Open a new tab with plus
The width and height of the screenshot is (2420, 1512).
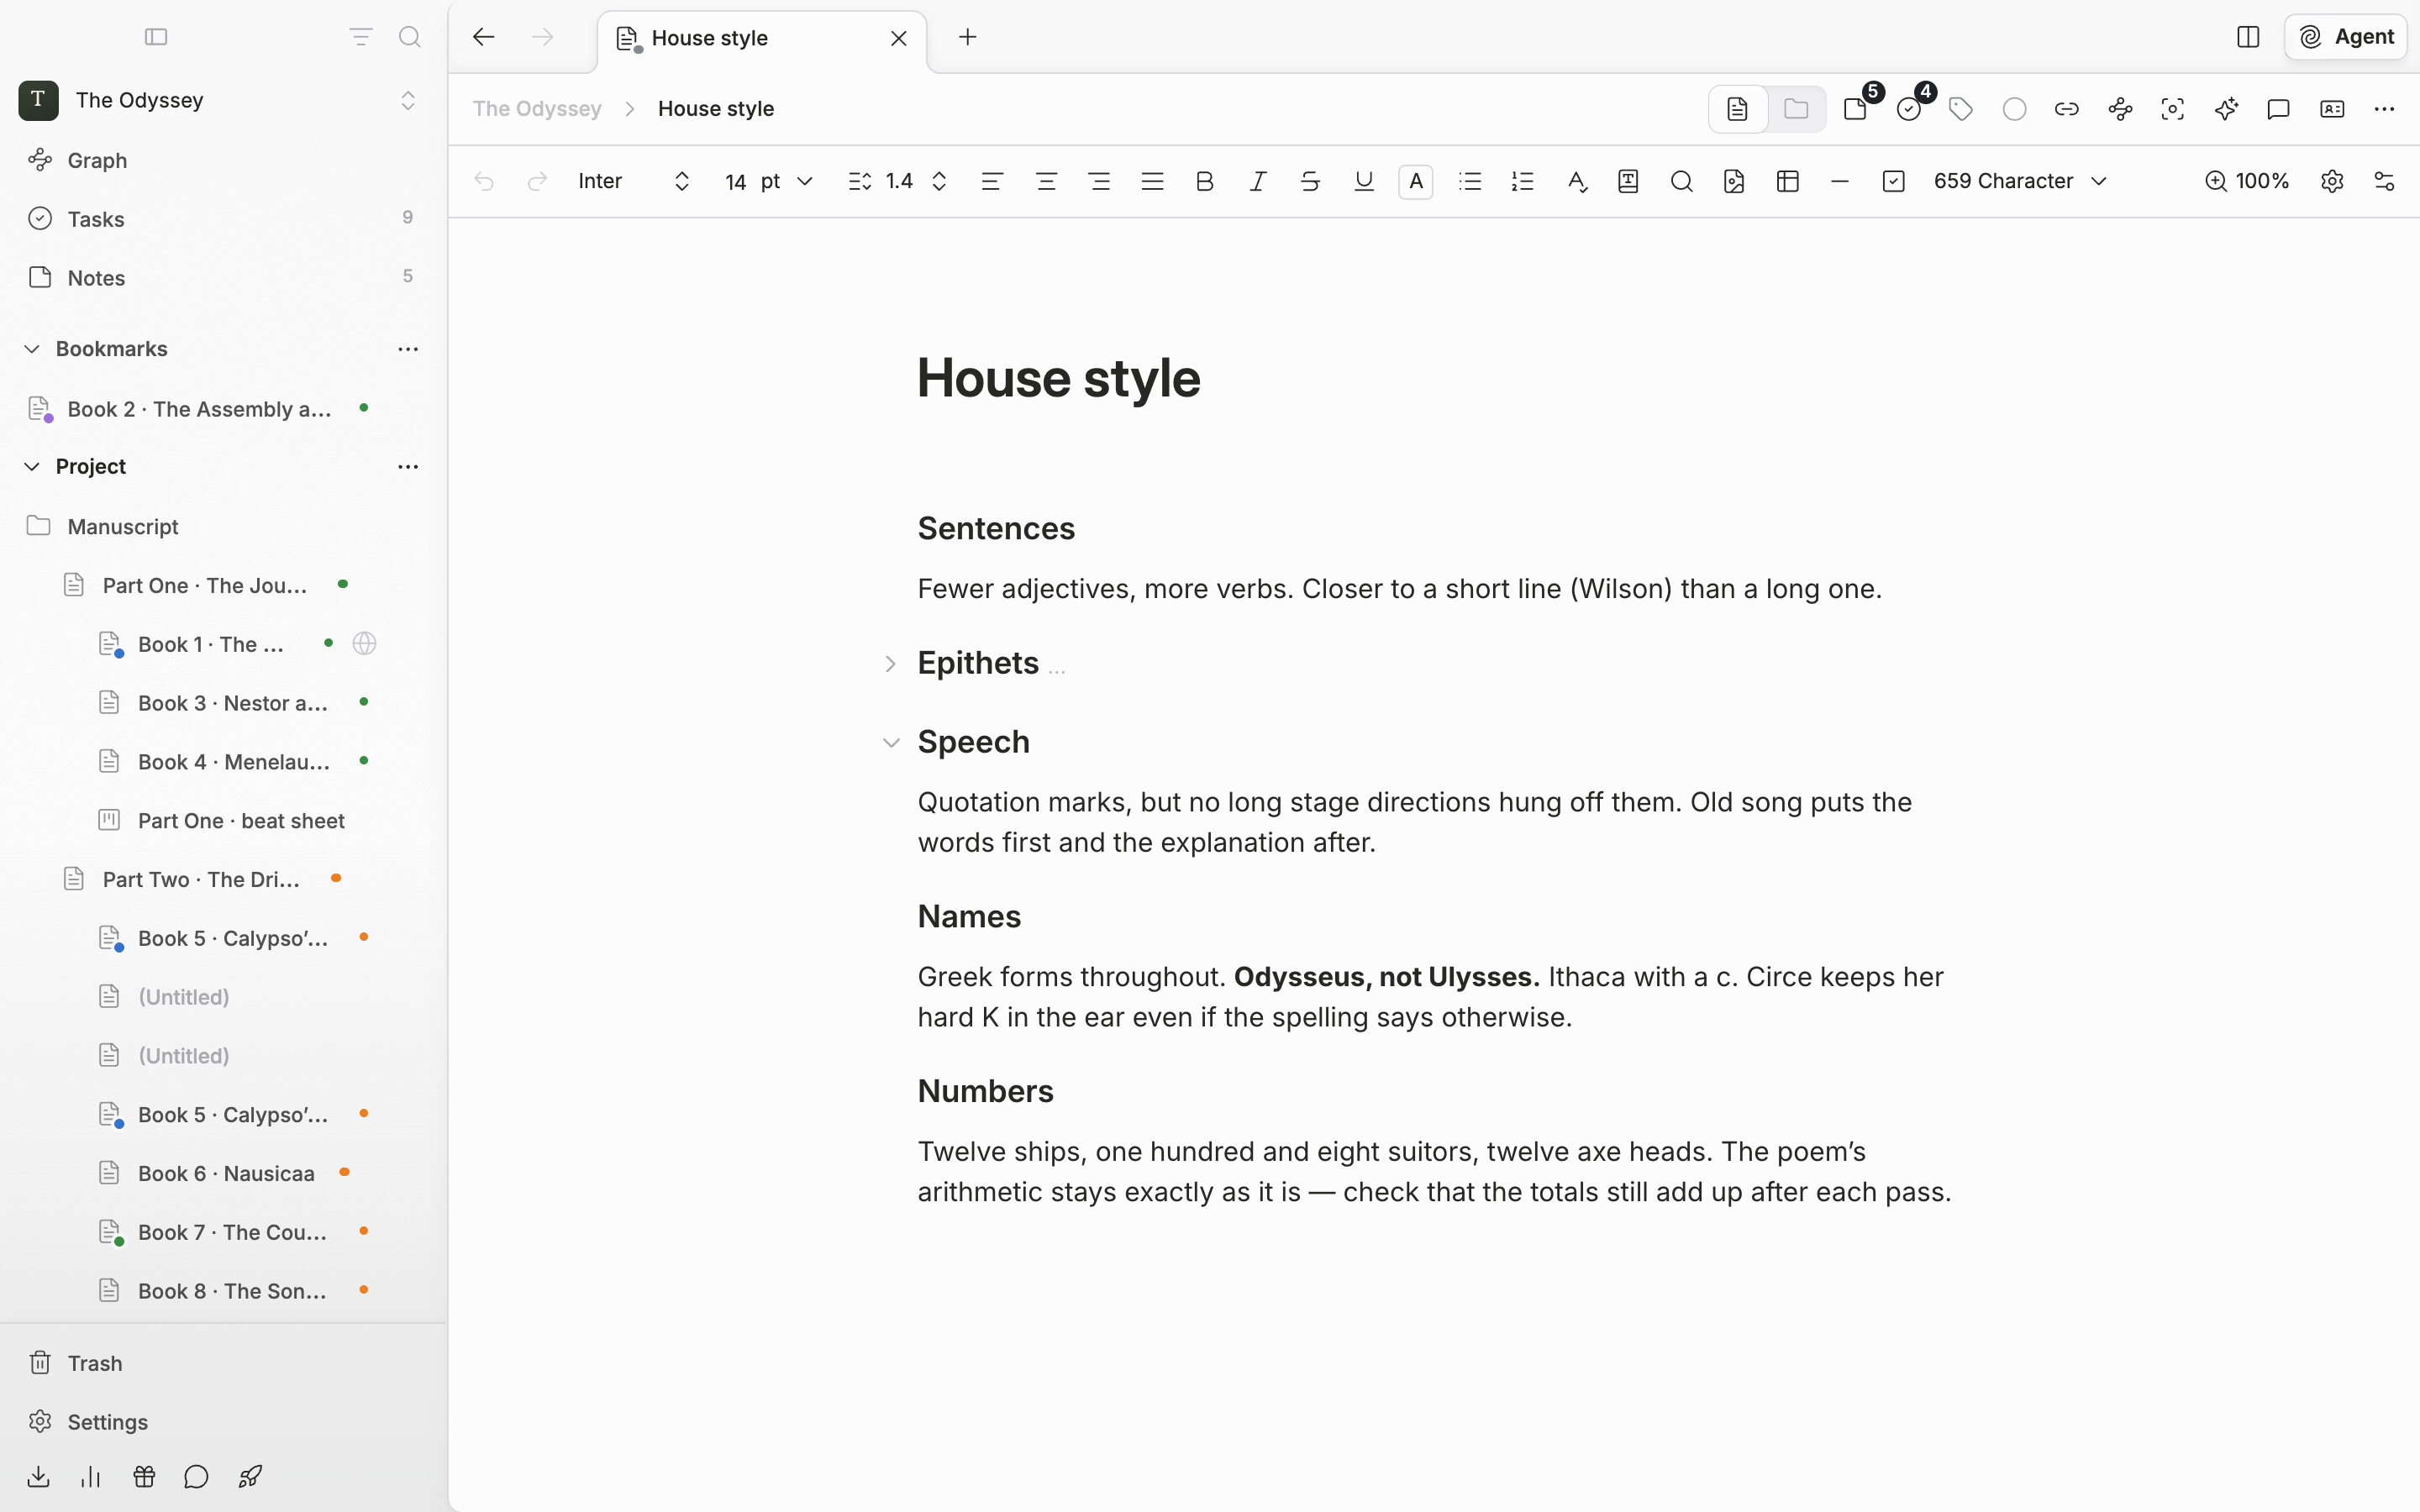pyautogui.click(x=967, y=37)
